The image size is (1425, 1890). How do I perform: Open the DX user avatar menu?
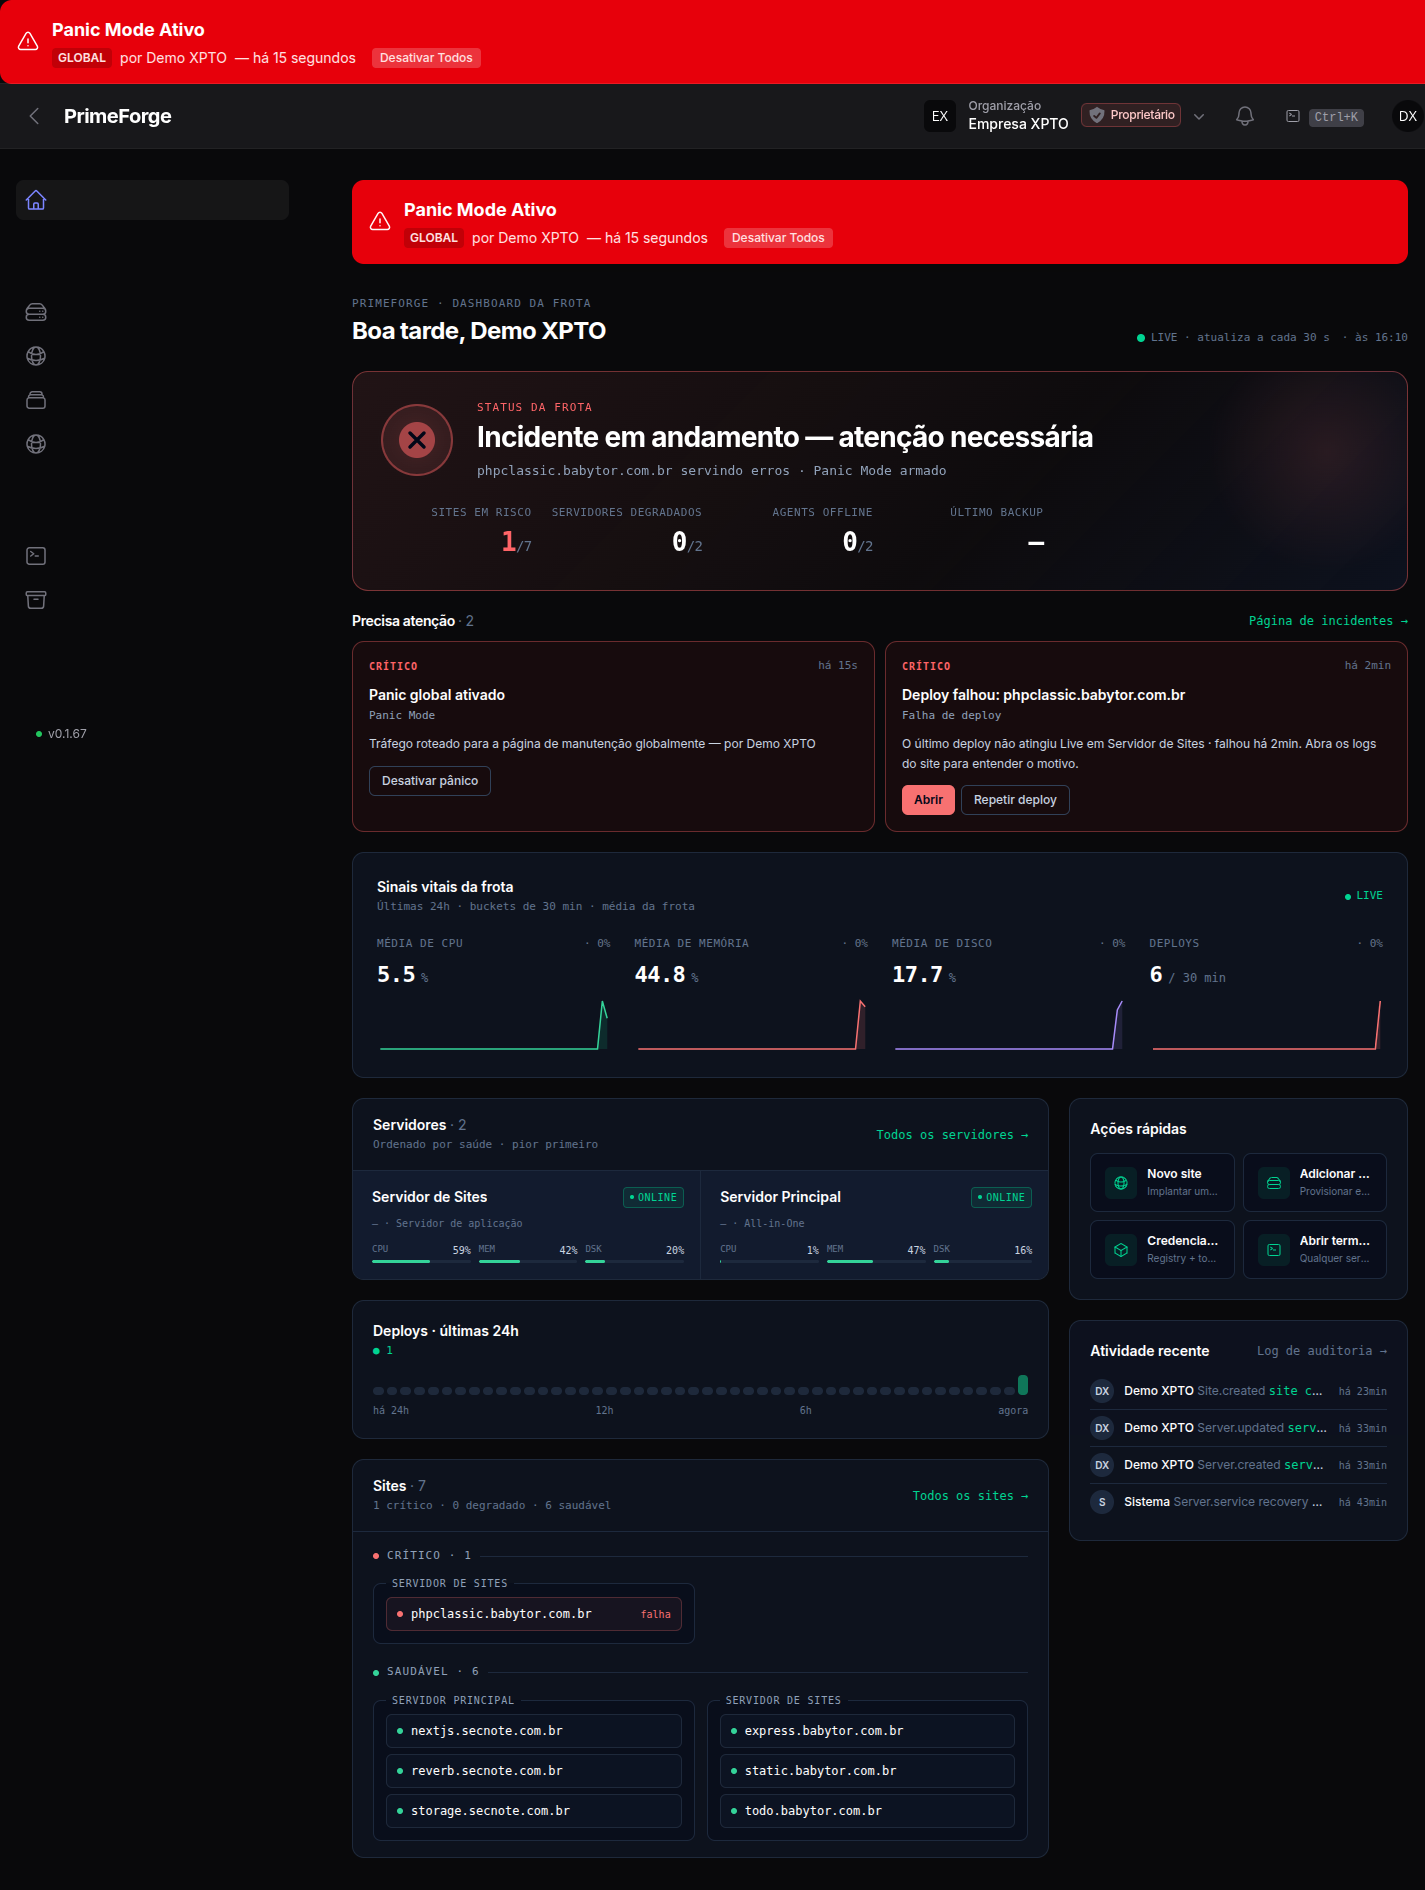coord(1407,116)
